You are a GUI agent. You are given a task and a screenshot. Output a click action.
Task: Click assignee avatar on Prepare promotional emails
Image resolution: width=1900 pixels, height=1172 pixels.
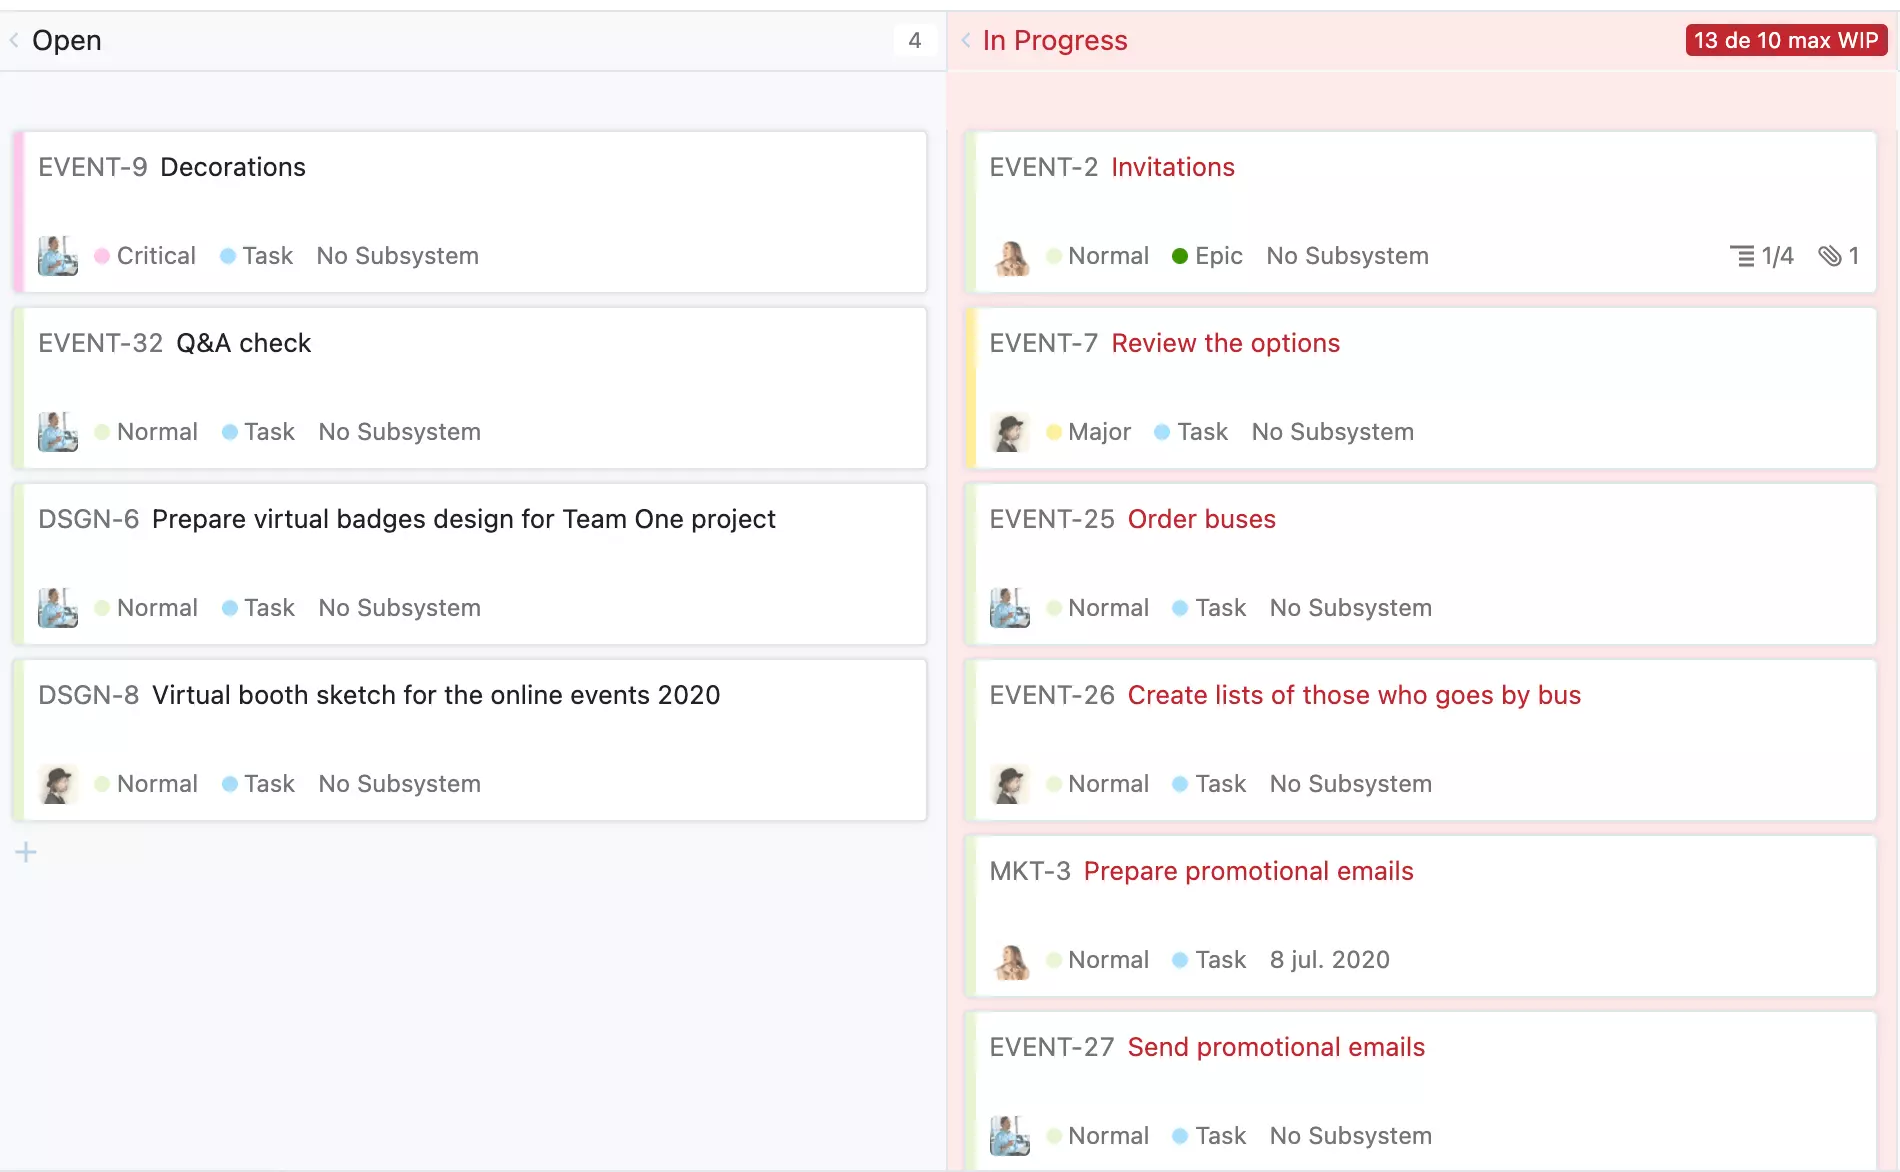point(1010,960)
